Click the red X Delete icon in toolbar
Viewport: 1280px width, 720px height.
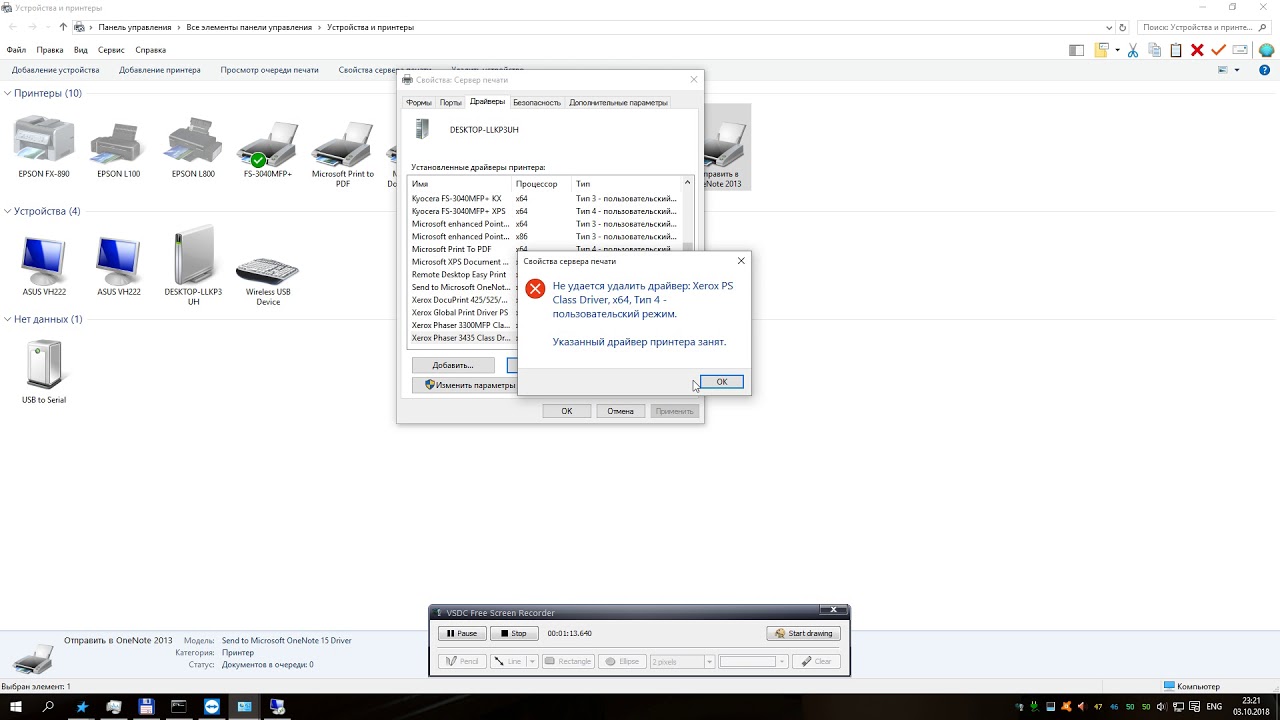pyautogui.click(x=1197, y=50)
